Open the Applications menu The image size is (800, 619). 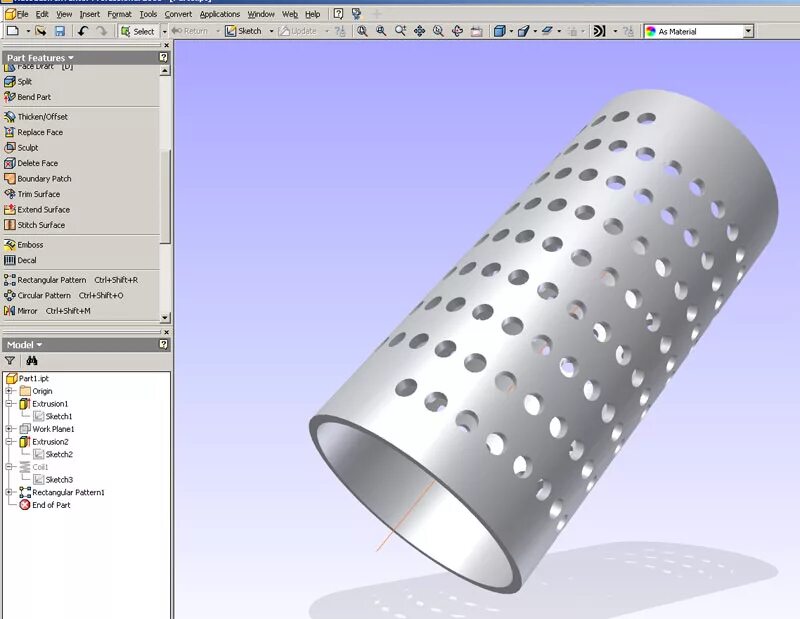tap(219, 14)
